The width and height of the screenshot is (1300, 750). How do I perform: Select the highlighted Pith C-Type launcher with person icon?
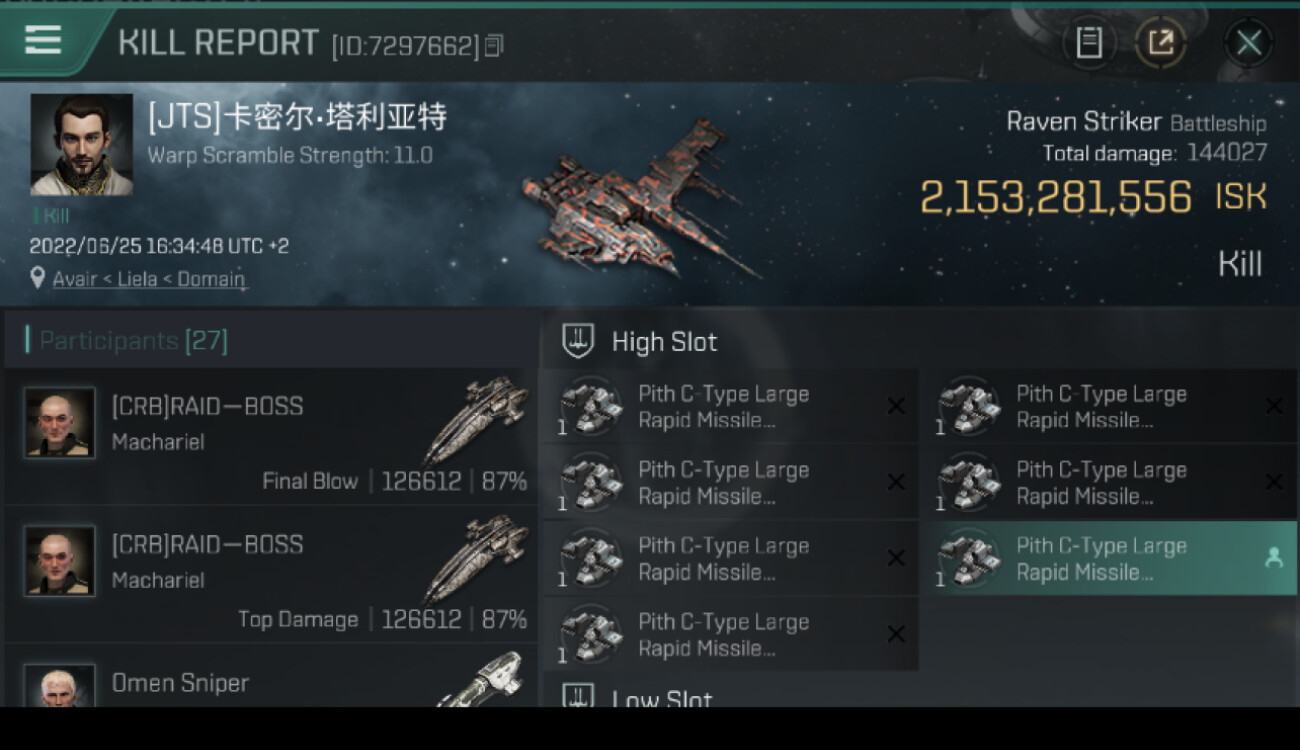click(1108, 558)
